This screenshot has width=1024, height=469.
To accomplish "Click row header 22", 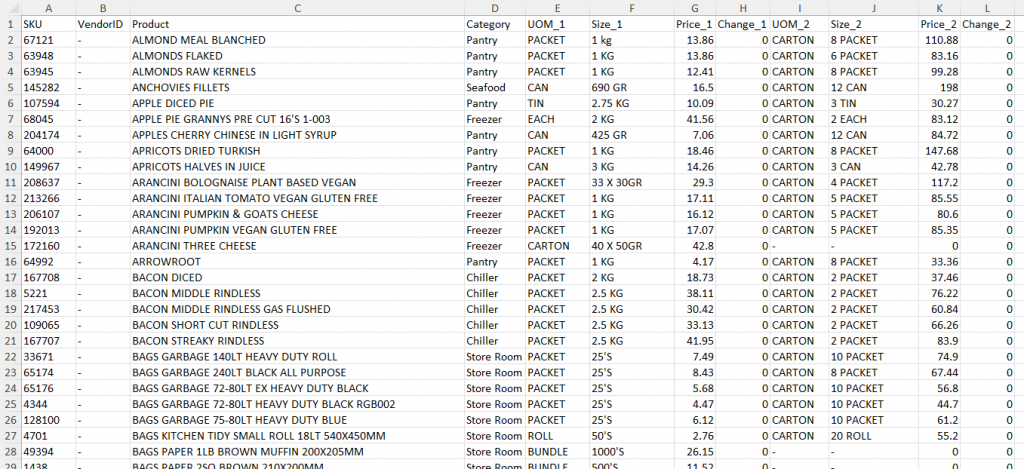I will (8, 357).
